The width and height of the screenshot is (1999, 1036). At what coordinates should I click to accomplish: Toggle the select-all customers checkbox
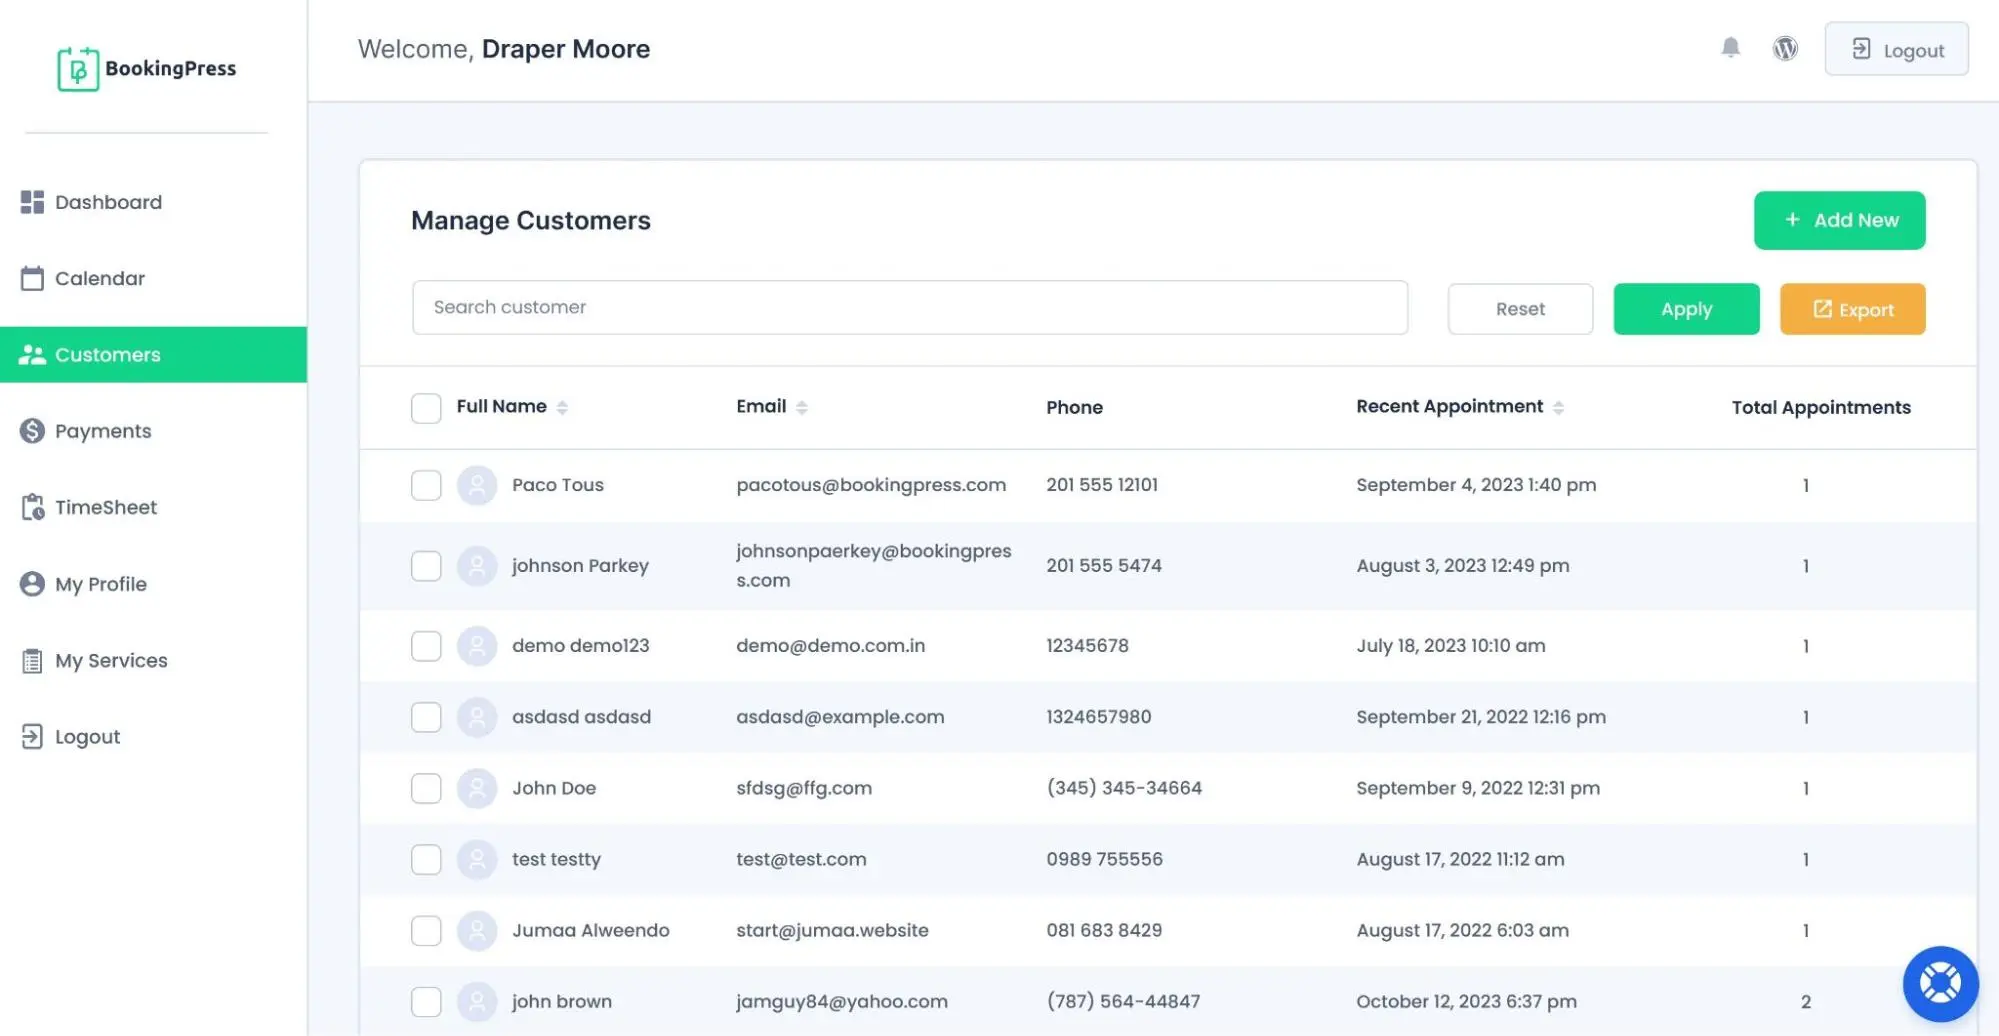click(x=426, y=408)
